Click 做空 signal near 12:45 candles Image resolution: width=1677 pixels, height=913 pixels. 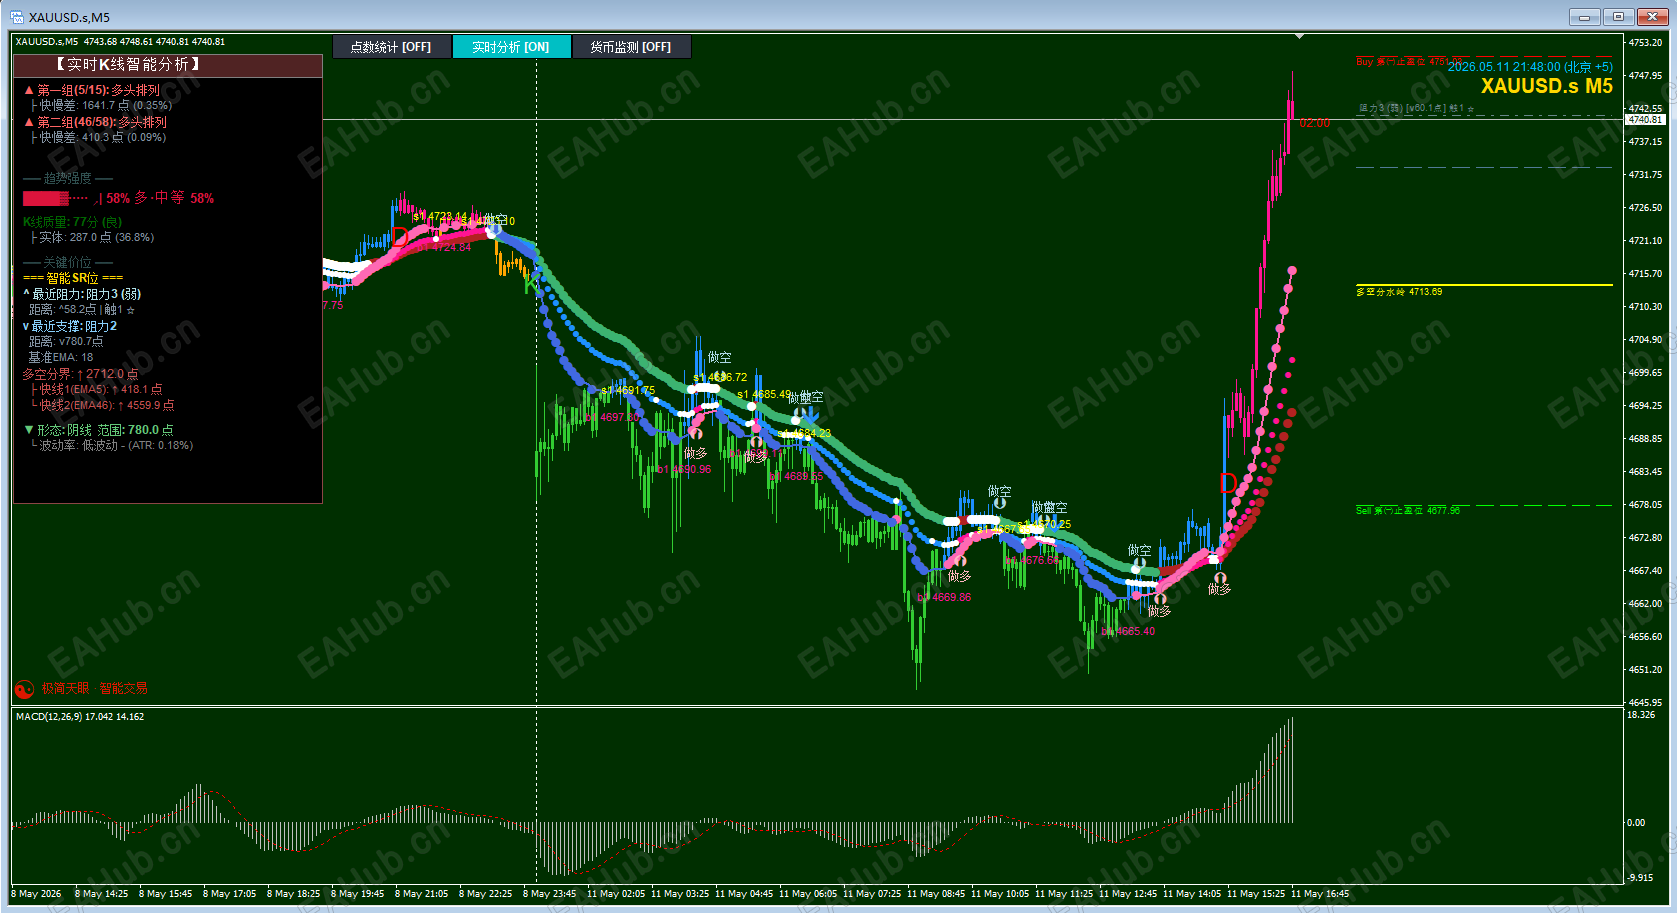click(x=1140, y=550)
